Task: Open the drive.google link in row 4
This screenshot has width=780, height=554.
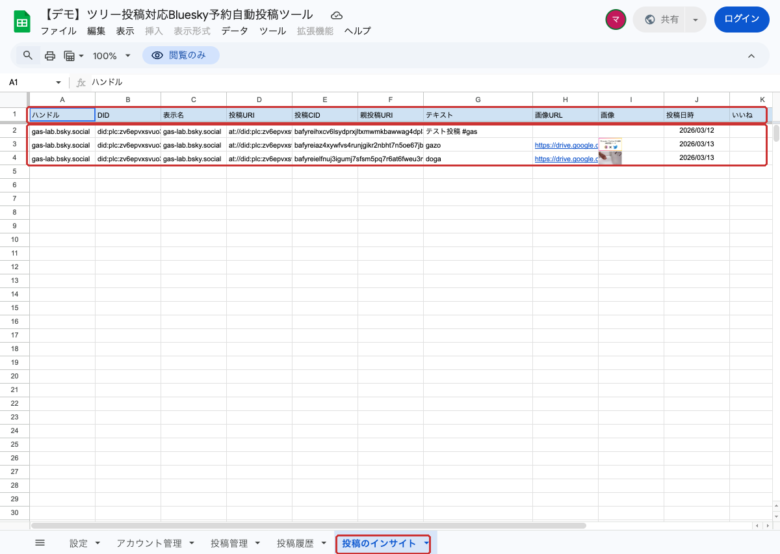Action: tap(566, 159)
